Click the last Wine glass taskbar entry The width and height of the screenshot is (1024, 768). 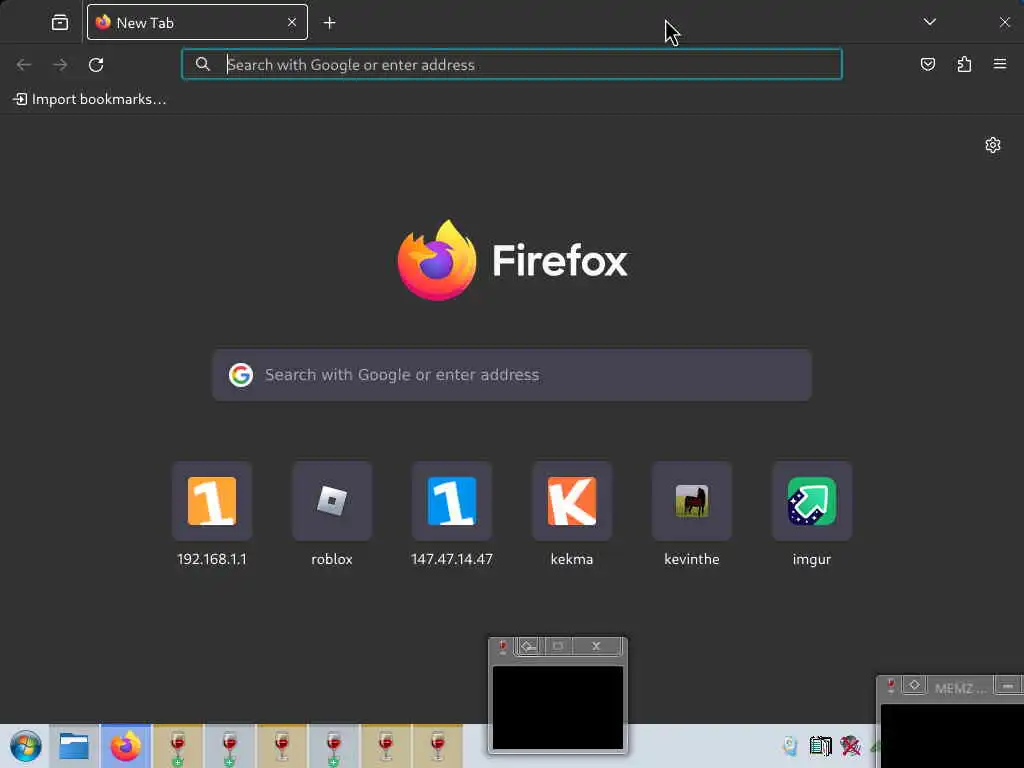pos(438,746)
